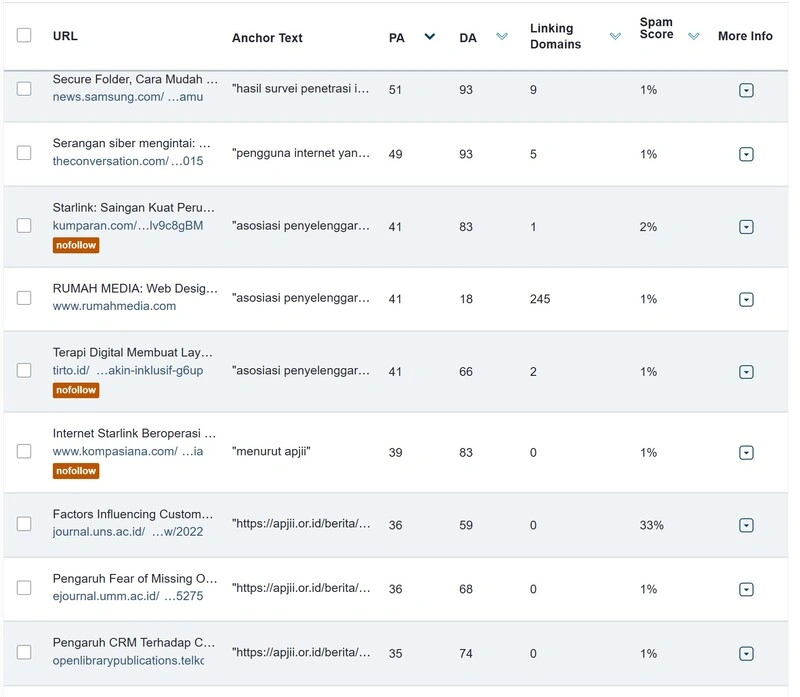Select the theconversation.com row checkbox
The image size is (800, 697).
point(24,153)
